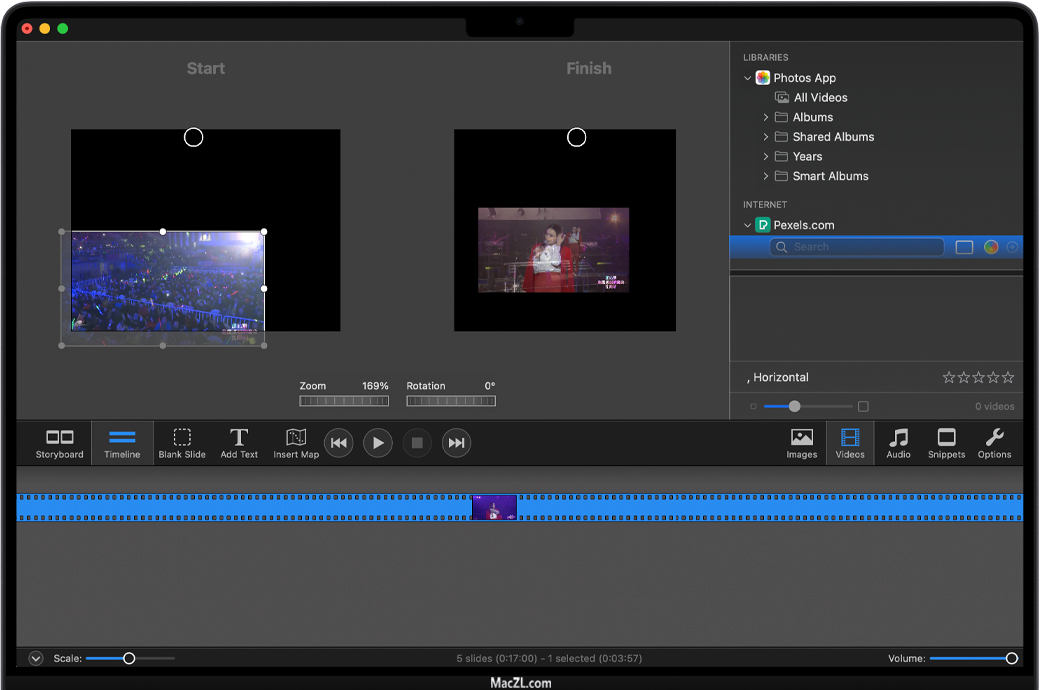This screenshot has height=690, width=1040.
Task: Collapse the Pexels.com source
Action: tap(747, 226)
